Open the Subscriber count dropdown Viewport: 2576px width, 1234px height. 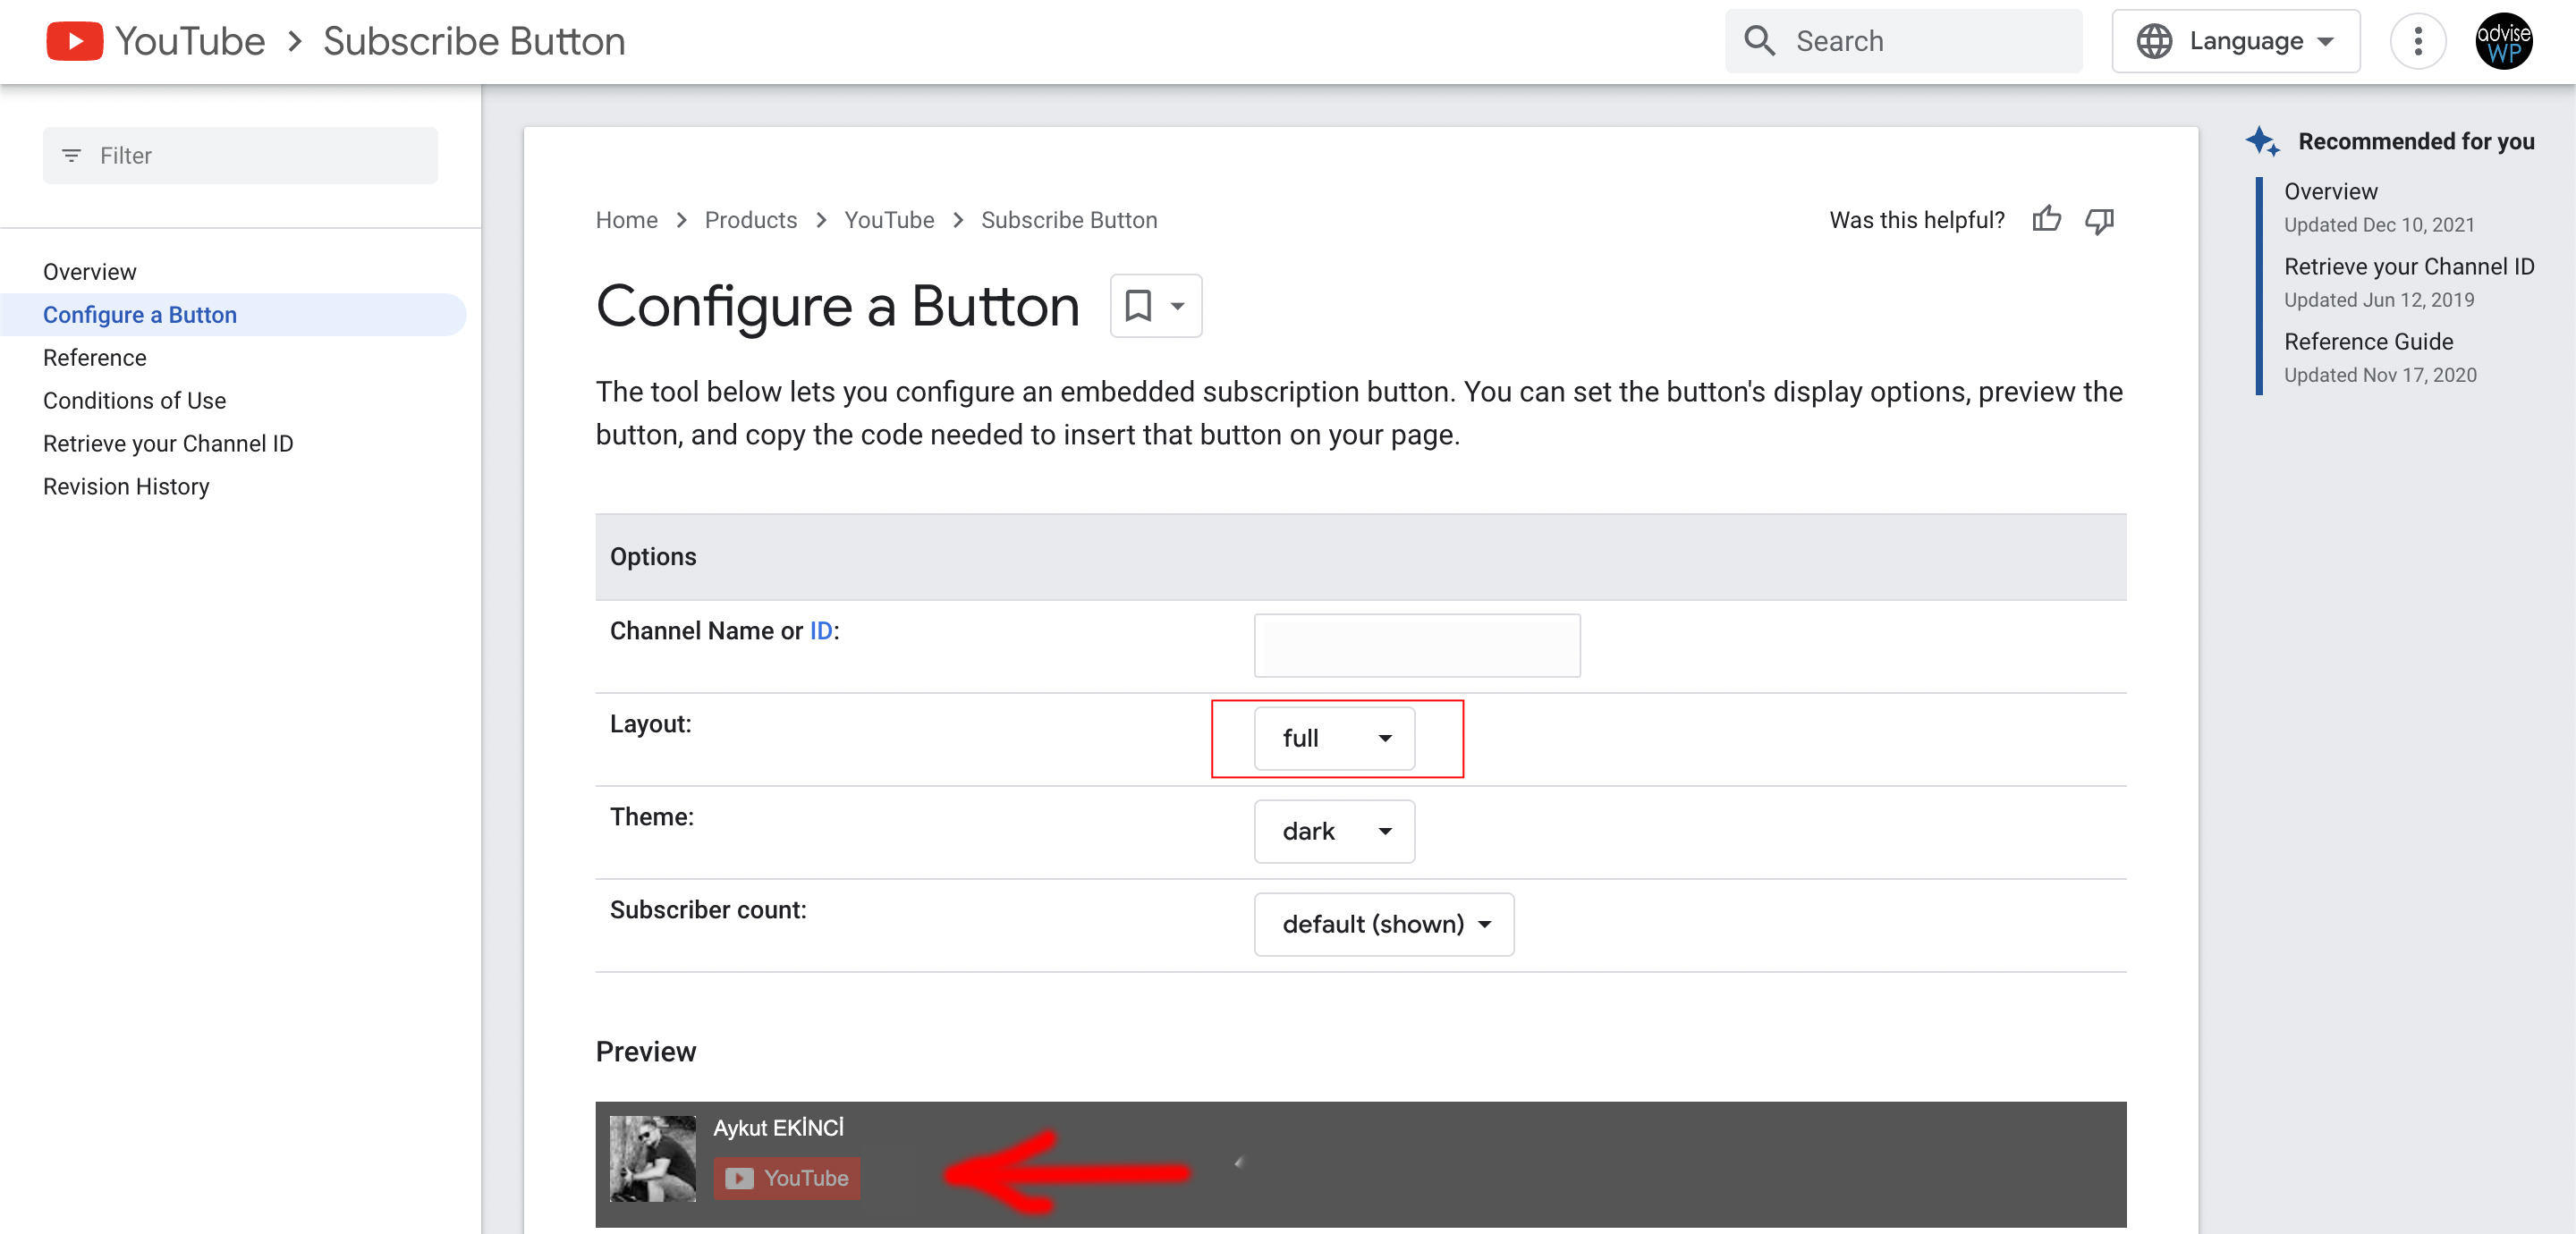click(x=1383, y=924)
